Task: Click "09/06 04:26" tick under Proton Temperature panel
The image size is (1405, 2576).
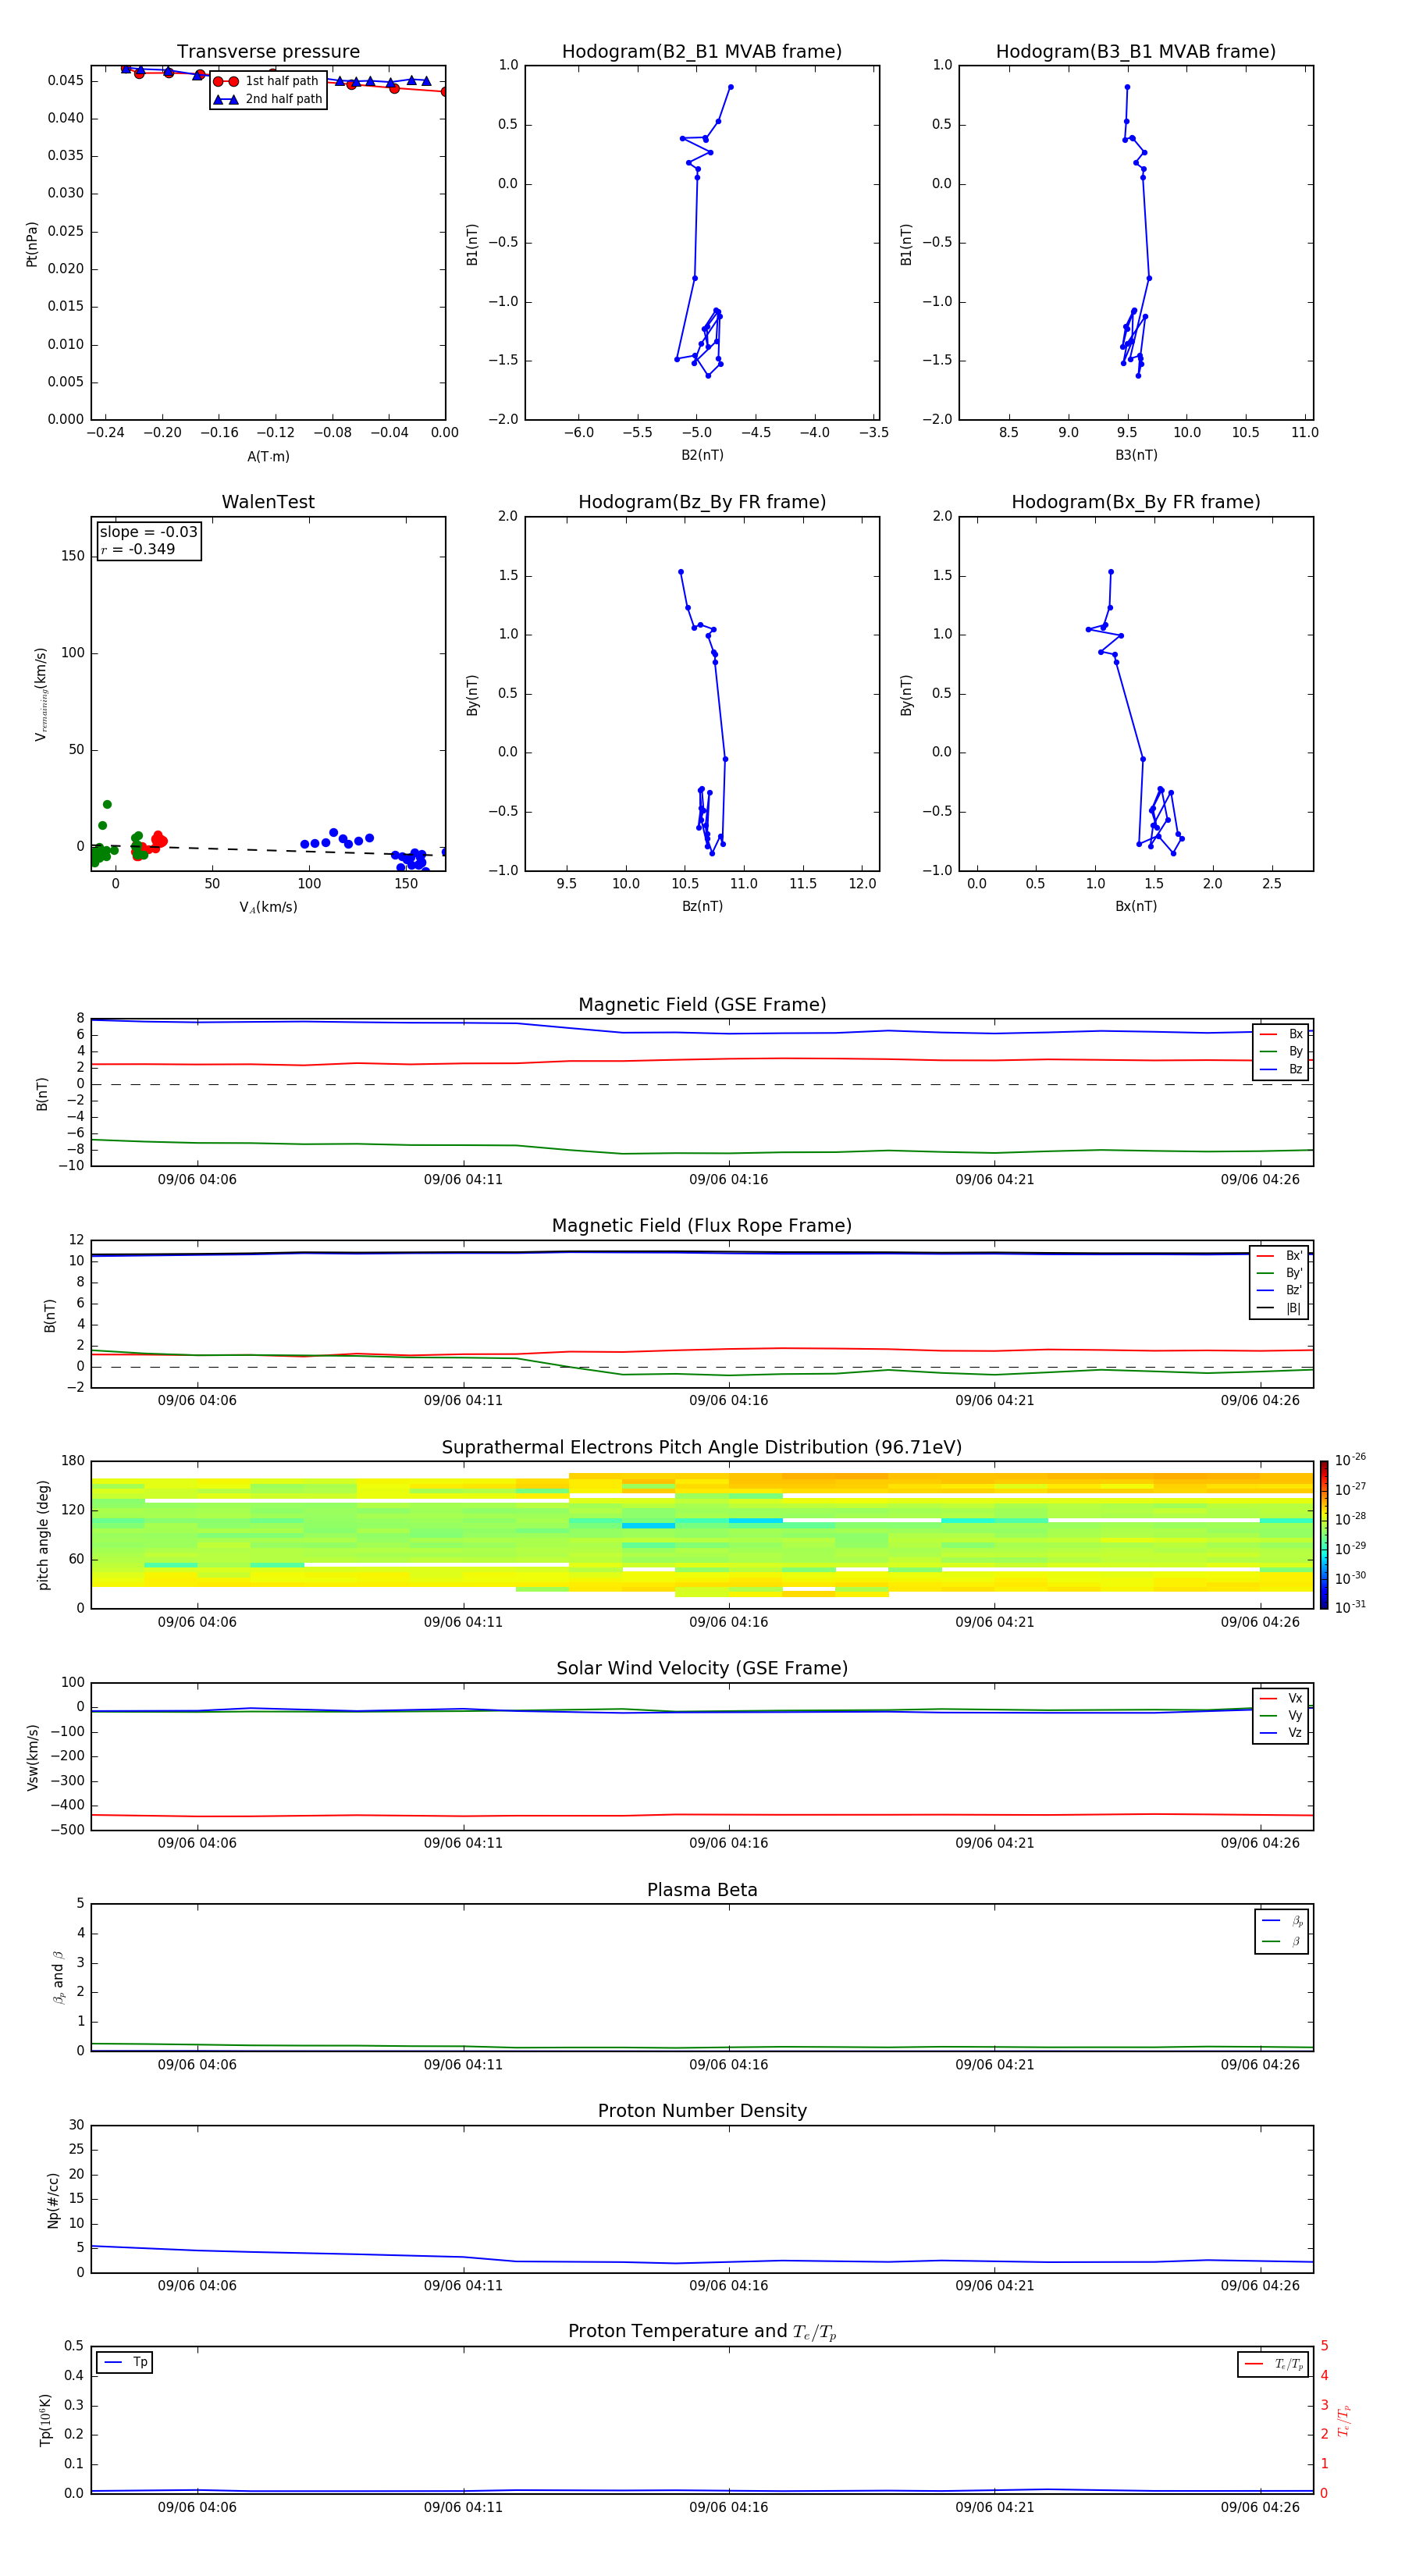Action: tap(1260, 2507)
